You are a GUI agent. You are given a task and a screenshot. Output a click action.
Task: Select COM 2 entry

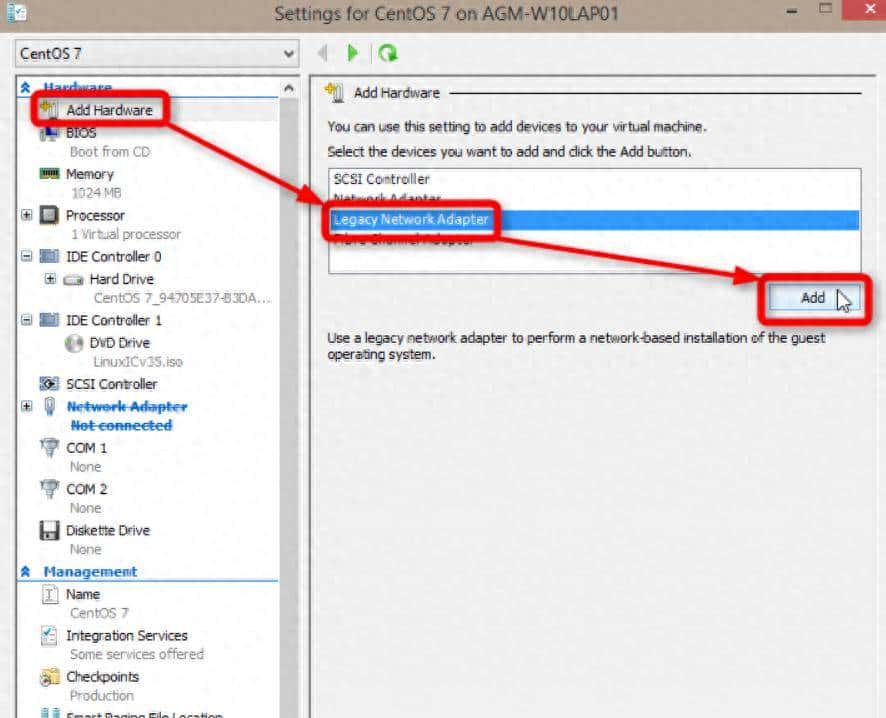tap(86, 489)
